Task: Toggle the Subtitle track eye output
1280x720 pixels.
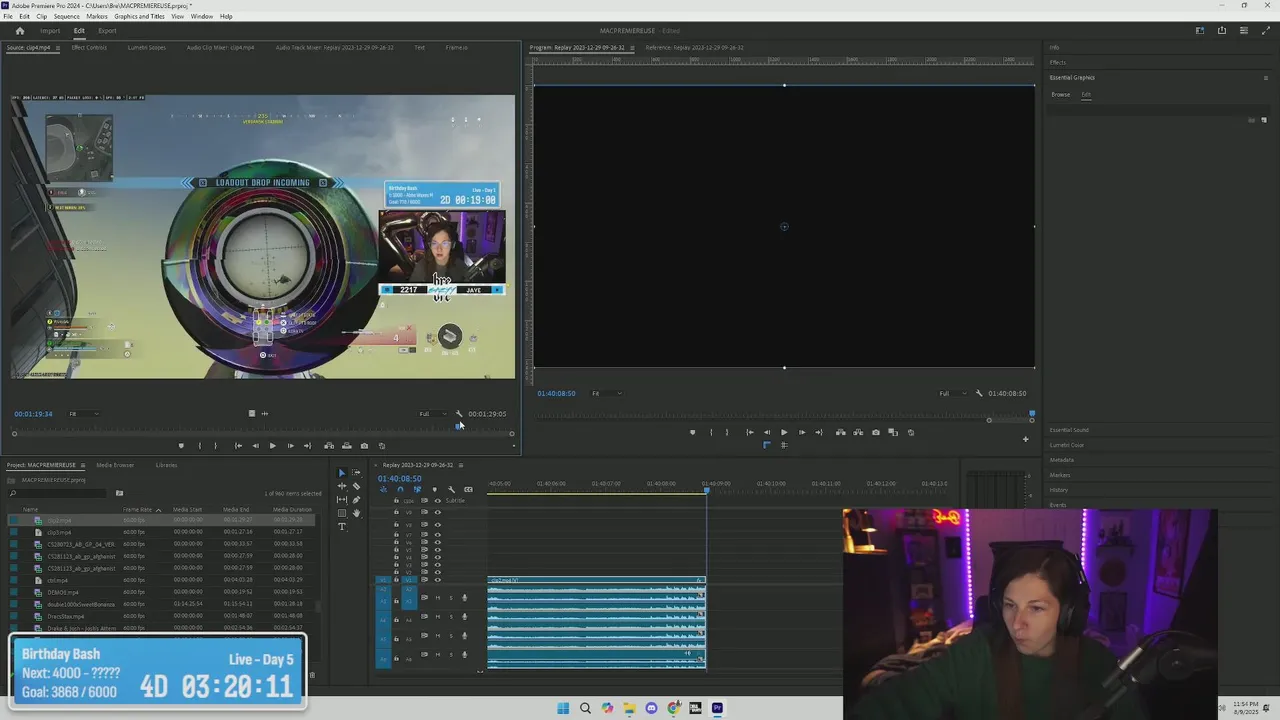Action: (x=437, y=501)
